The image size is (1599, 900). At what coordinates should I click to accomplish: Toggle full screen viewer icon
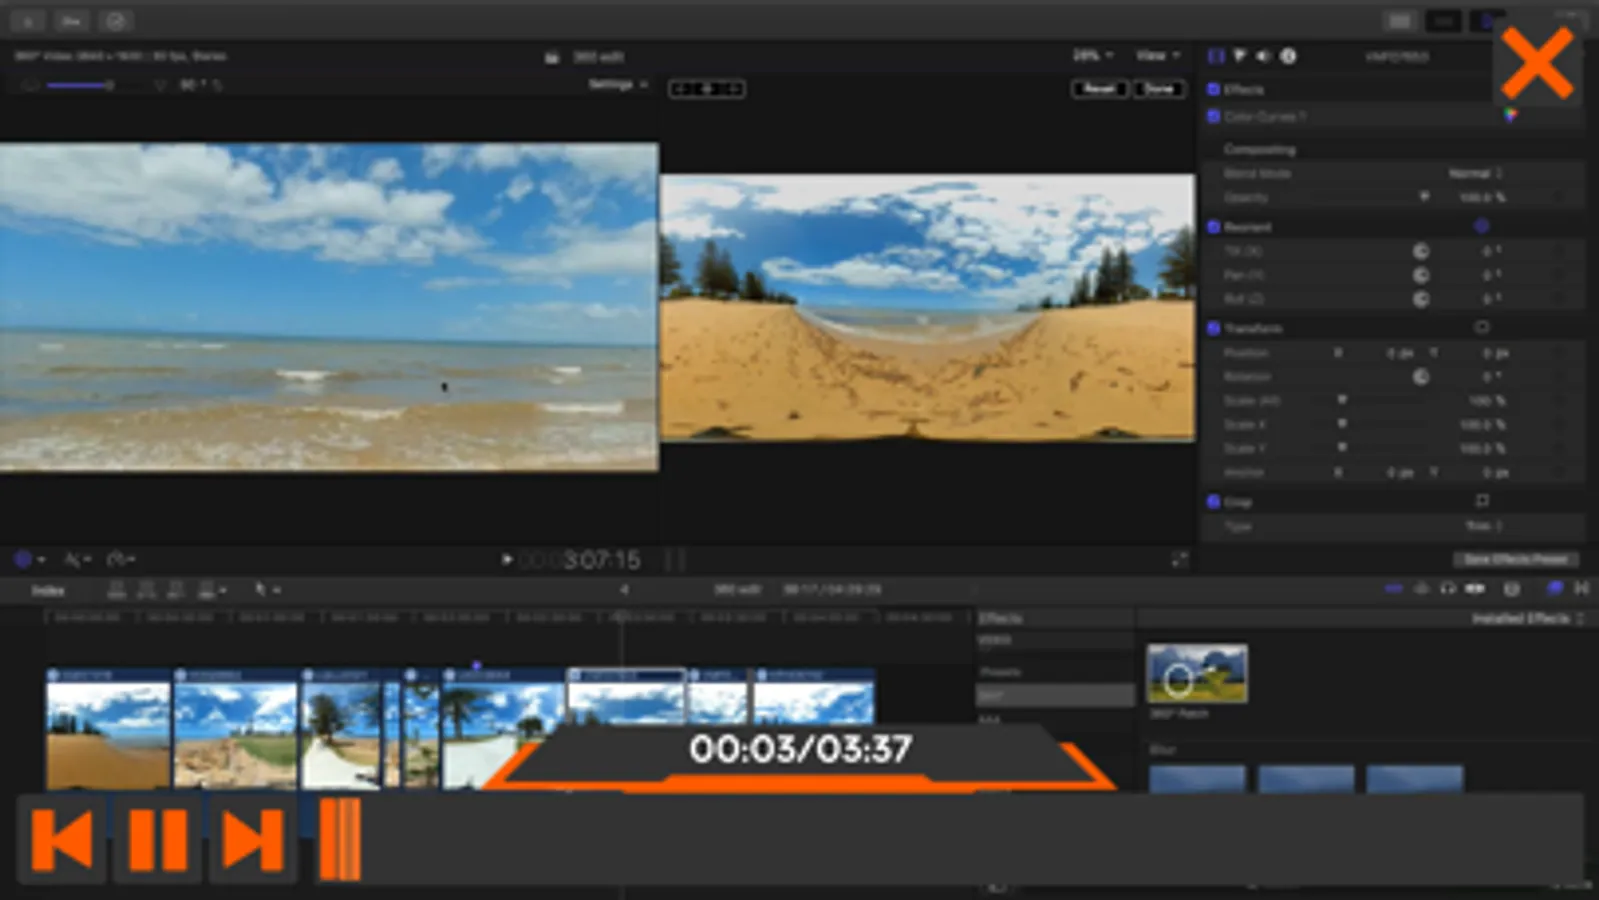coord(1179,560)
